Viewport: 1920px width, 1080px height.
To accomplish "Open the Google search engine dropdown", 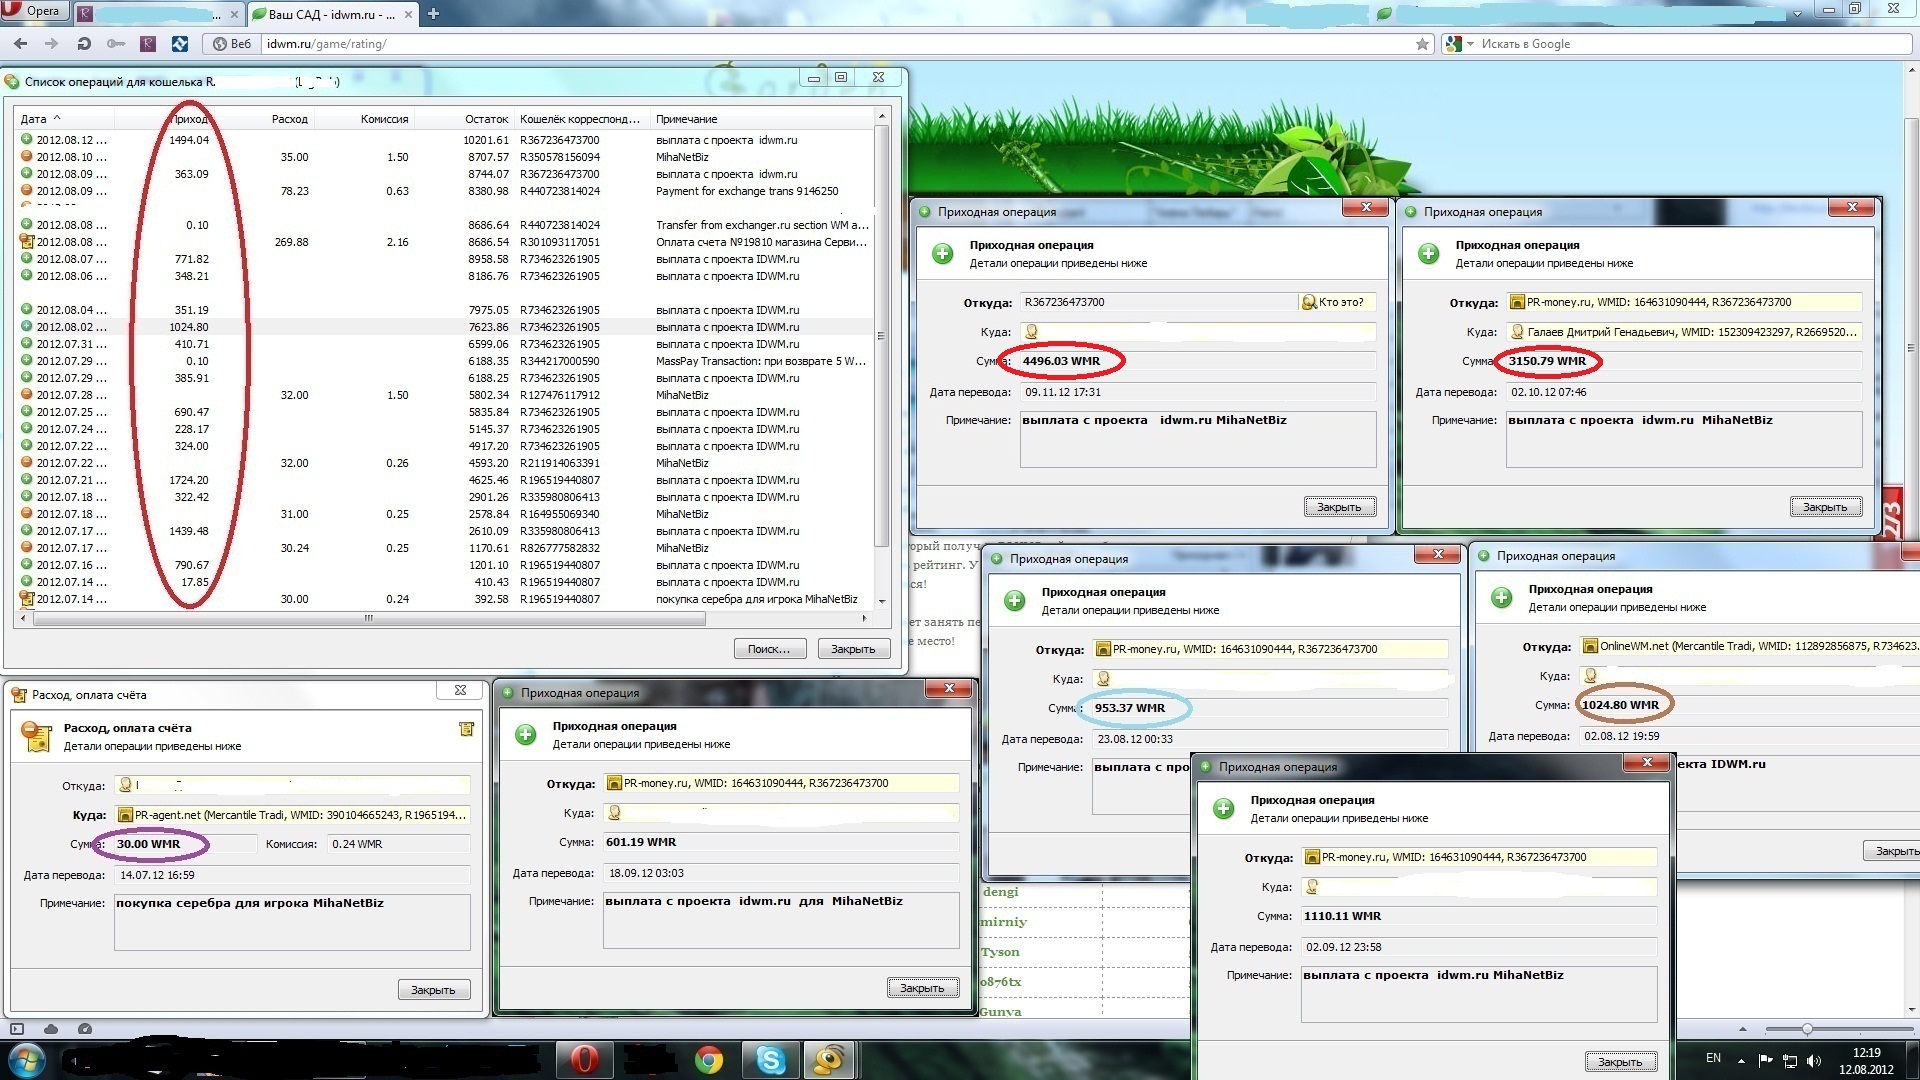I will (x=1470, y=44).
